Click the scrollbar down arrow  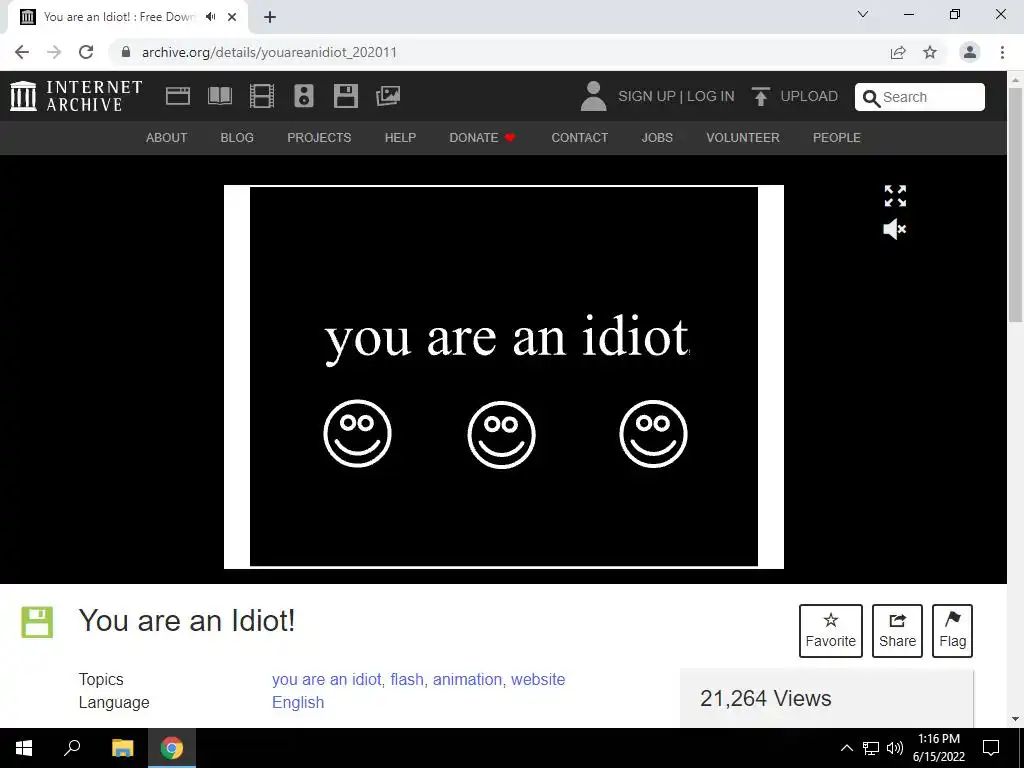pos(1016,719)
